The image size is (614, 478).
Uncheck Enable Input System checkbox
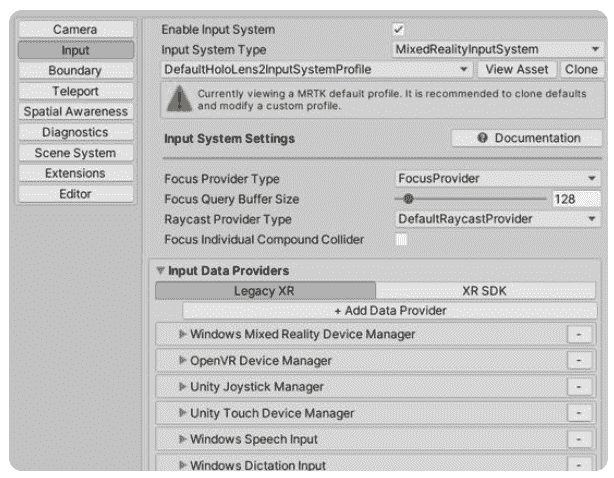pyautogui.click(x=399, y=29)
